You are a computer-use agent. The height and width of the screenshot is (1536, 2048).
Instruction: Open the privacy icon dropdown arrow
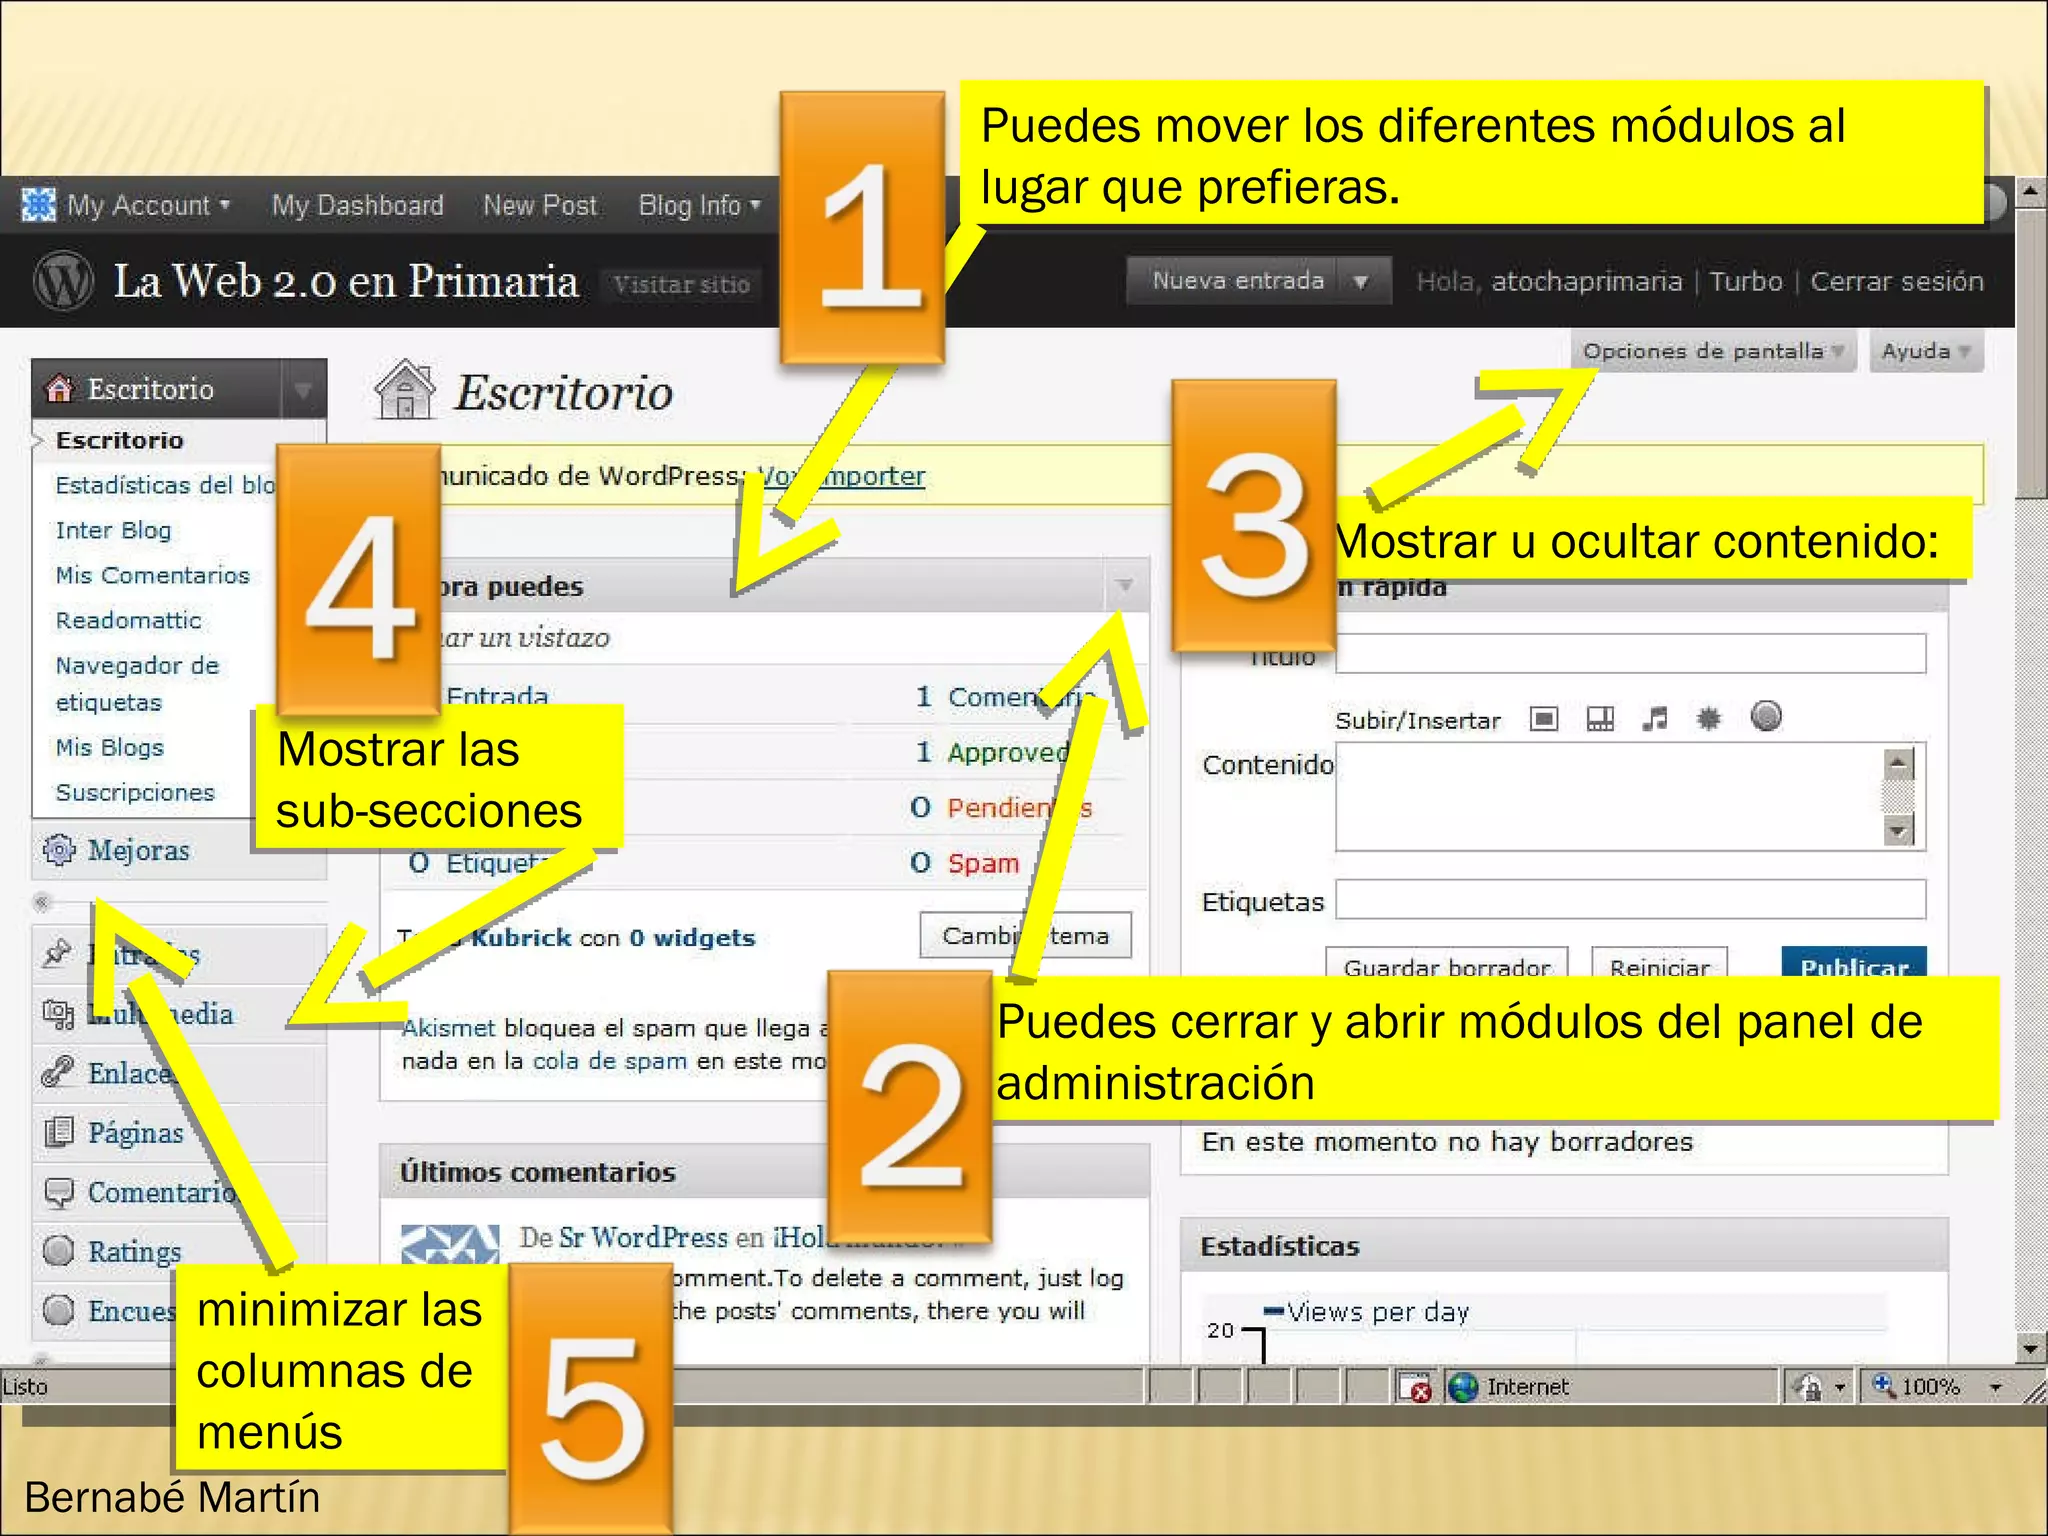tap(1840, 1387)
